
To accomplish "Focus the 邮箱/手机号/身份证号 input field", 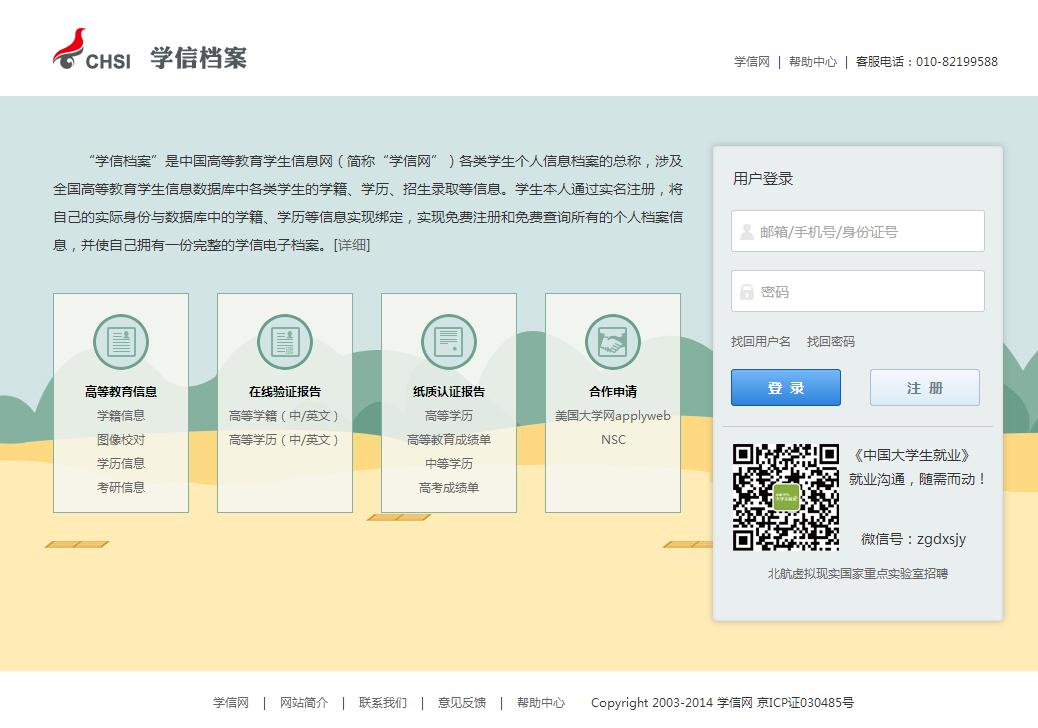I will (857, 231).
